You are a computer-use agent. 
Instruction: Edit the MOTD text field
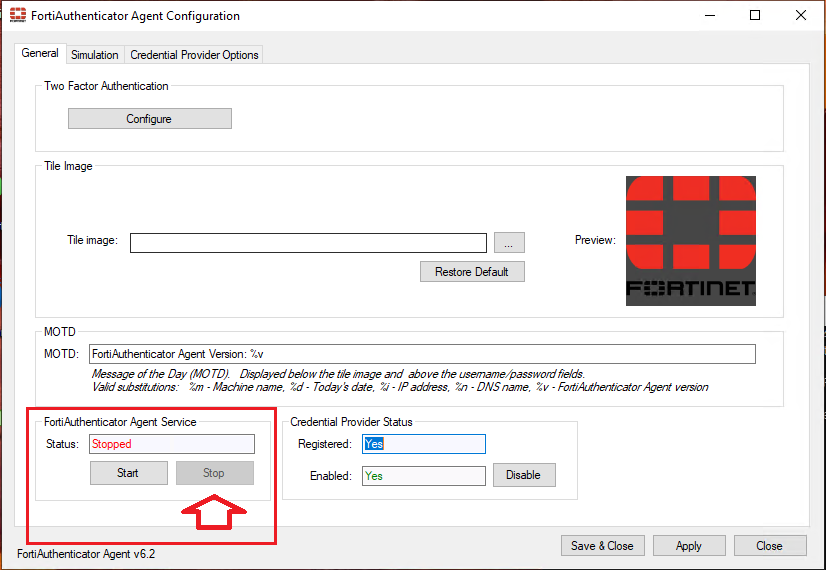(422, 354)
